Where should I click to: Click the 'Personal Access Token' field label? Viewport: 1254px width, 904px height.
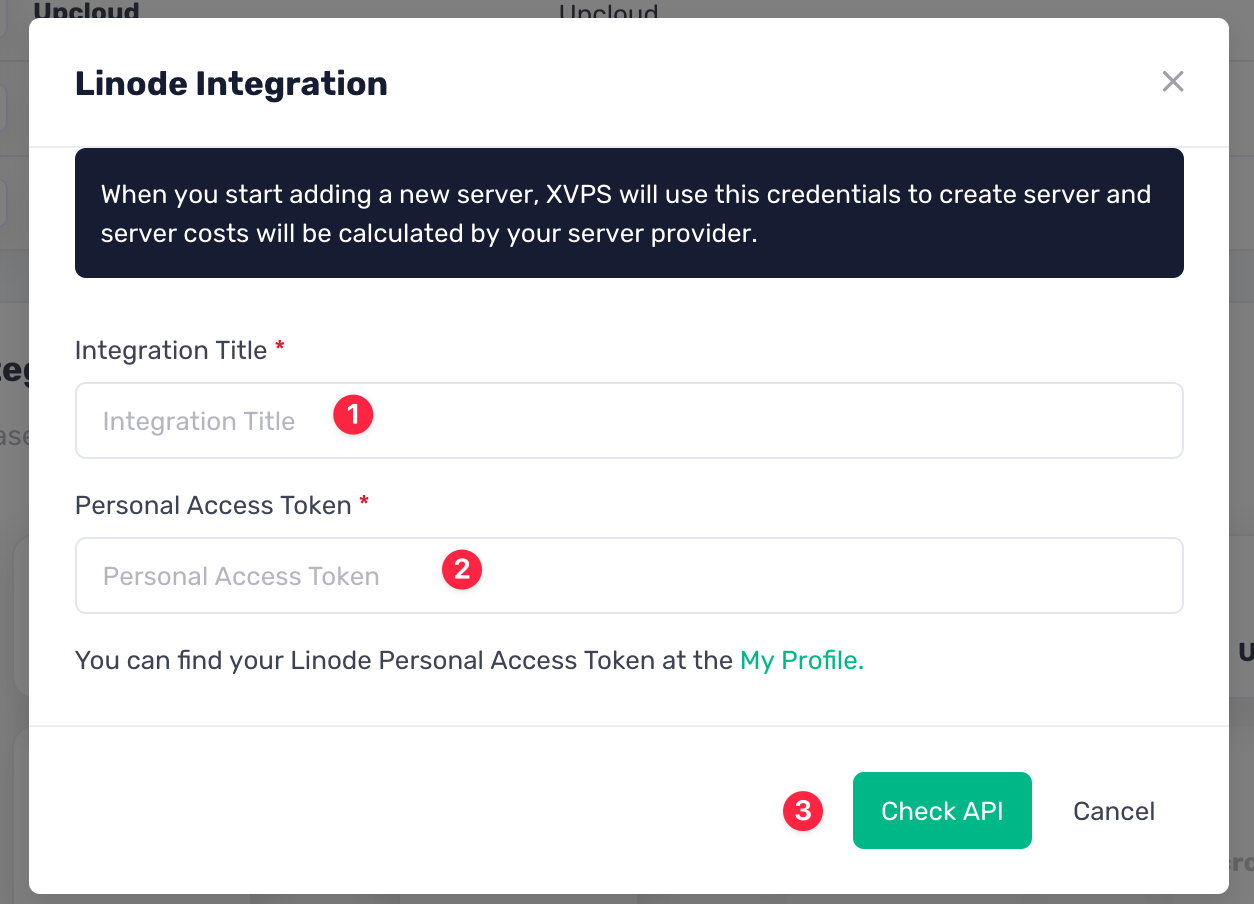click(213, 506)
